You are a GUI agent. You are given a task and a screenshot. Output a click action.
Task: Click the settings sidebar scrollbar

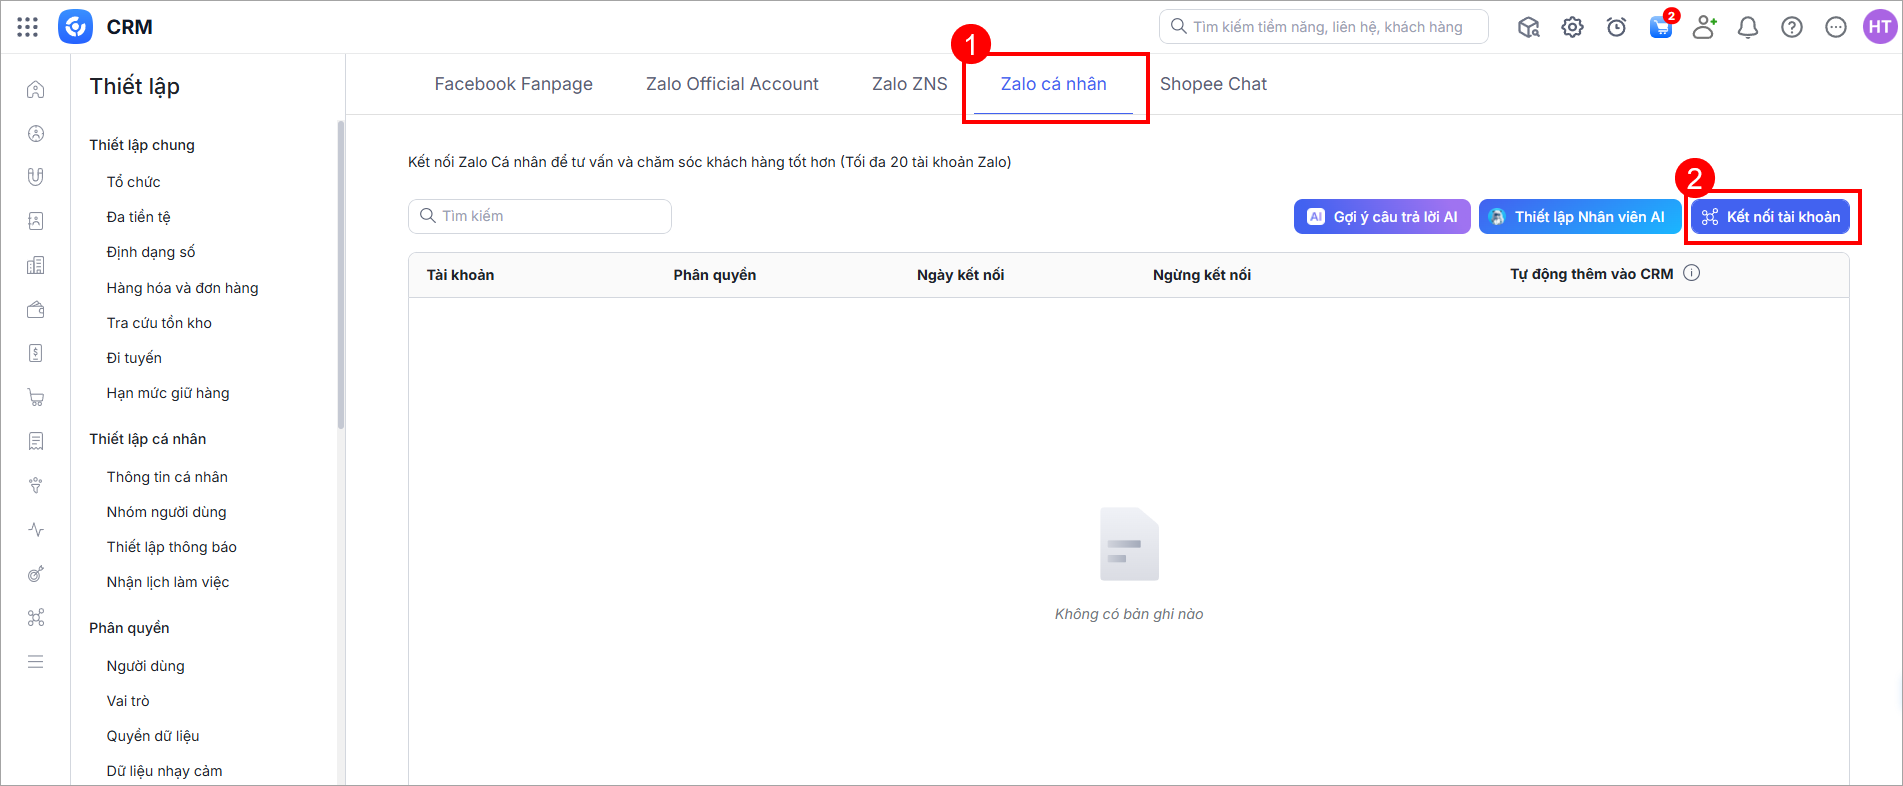click(x=341, y=275)
